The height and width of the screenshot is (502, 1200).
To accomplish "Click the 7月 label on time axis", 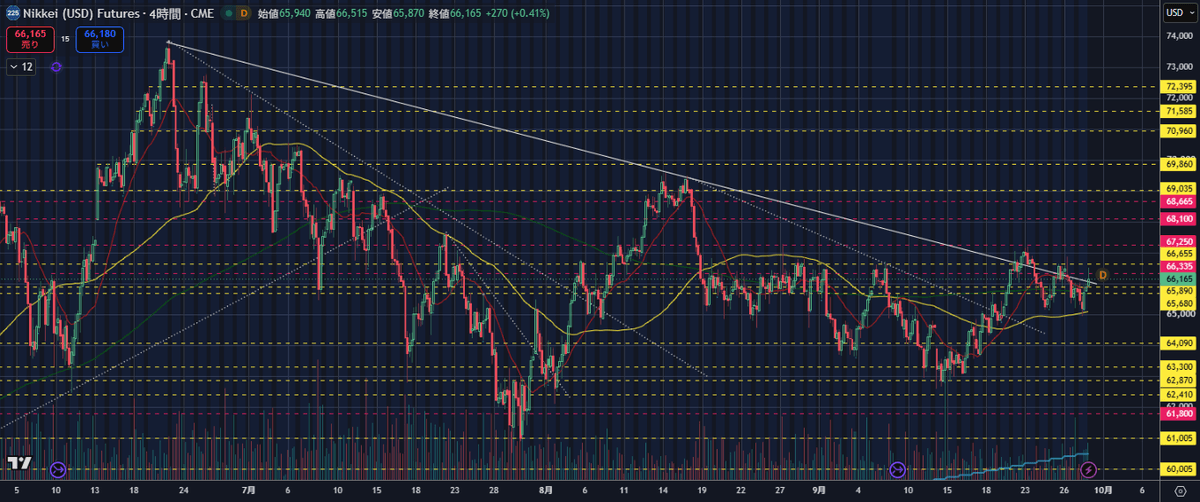I will point(249,491).
